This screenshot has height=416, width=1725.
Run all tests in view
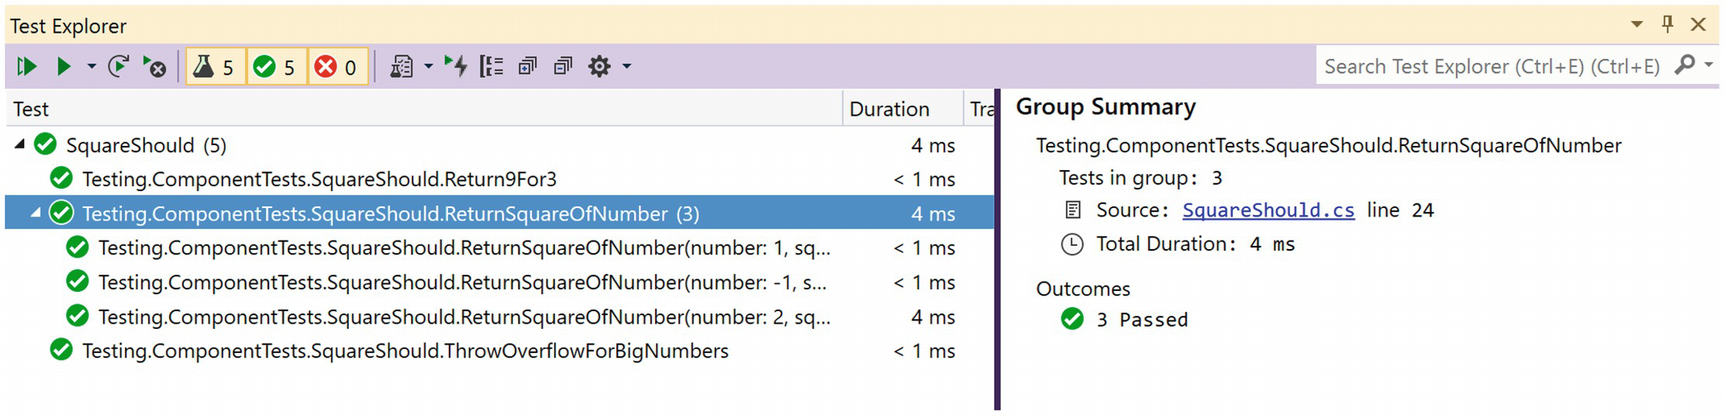(x=27, y=67)
